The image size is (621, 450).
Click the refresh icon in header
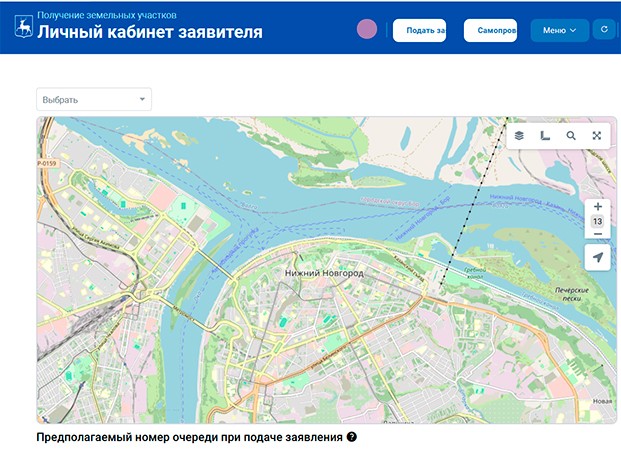[603, 30]
